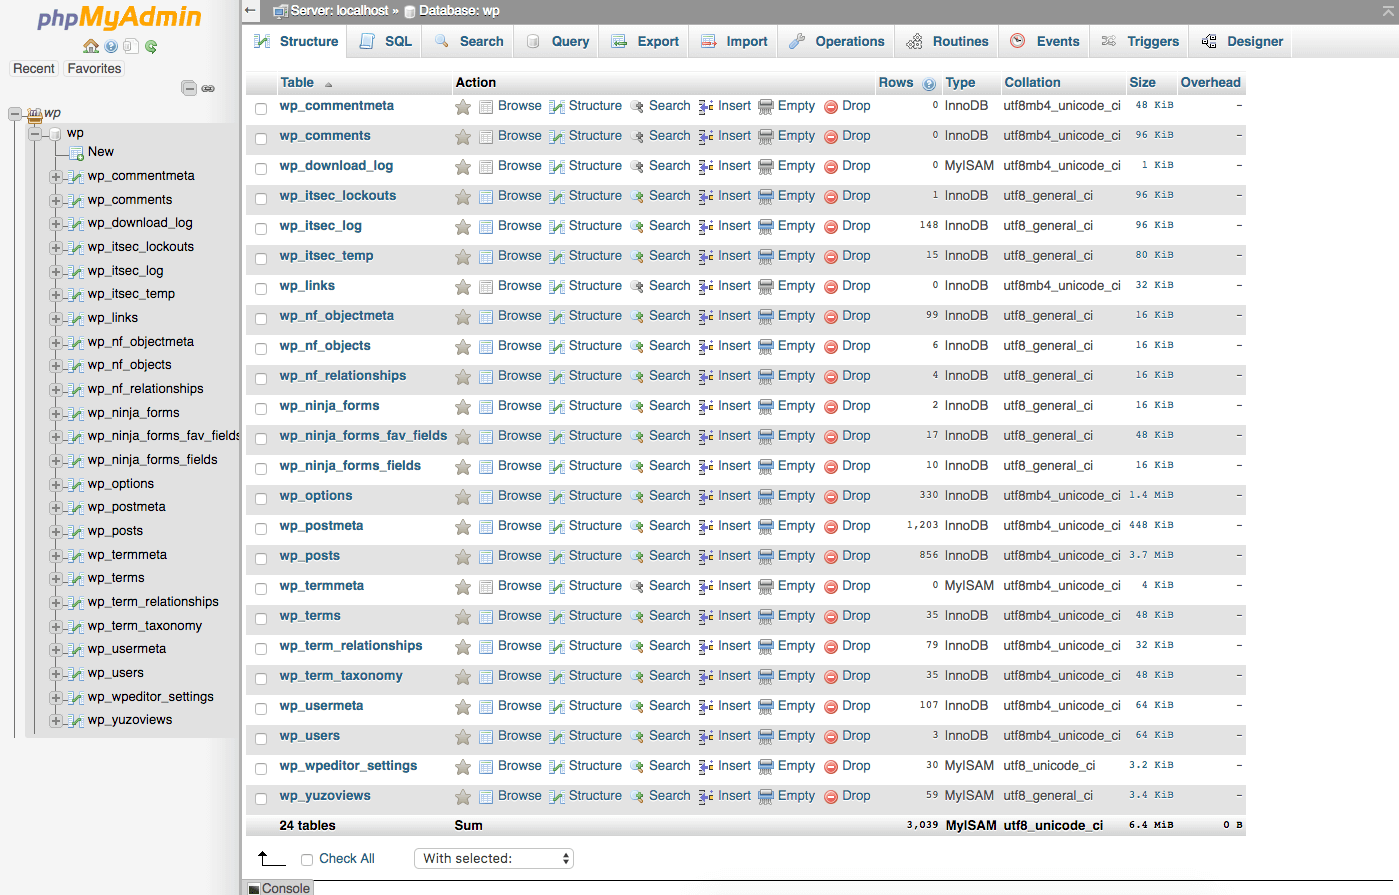
Task: Expand wp_posts tree node
Action: [56, 532]
